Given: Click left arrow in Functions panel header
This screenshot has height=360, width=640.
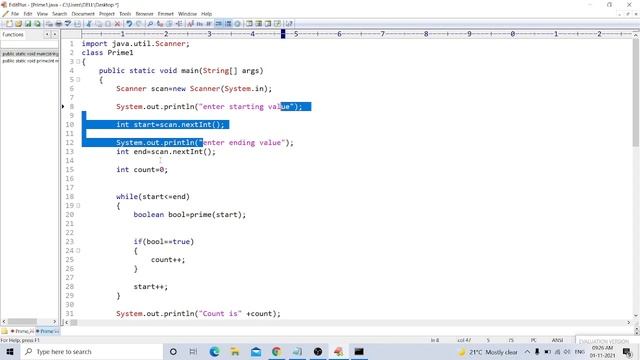Looking at the screenshot, I should 47,35.
